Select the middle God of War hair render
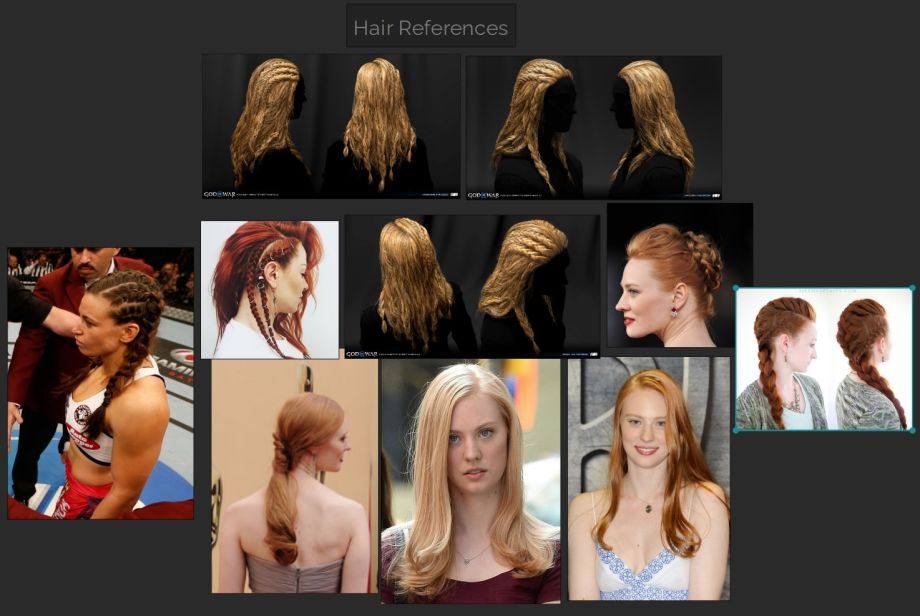 coord(472,285)
